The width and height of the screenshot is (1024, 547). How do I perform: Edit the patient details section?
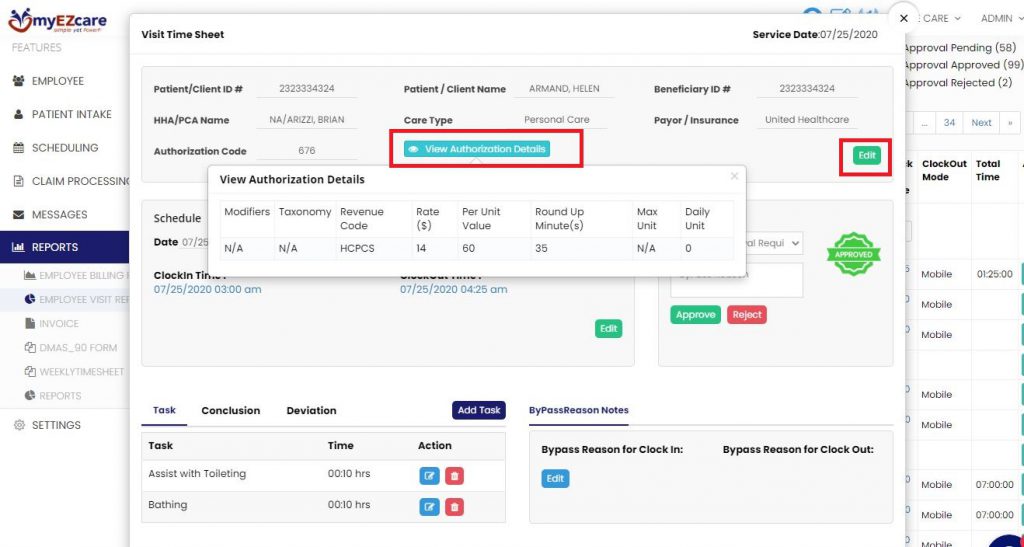pyautogui.click(x=867, y=155)
